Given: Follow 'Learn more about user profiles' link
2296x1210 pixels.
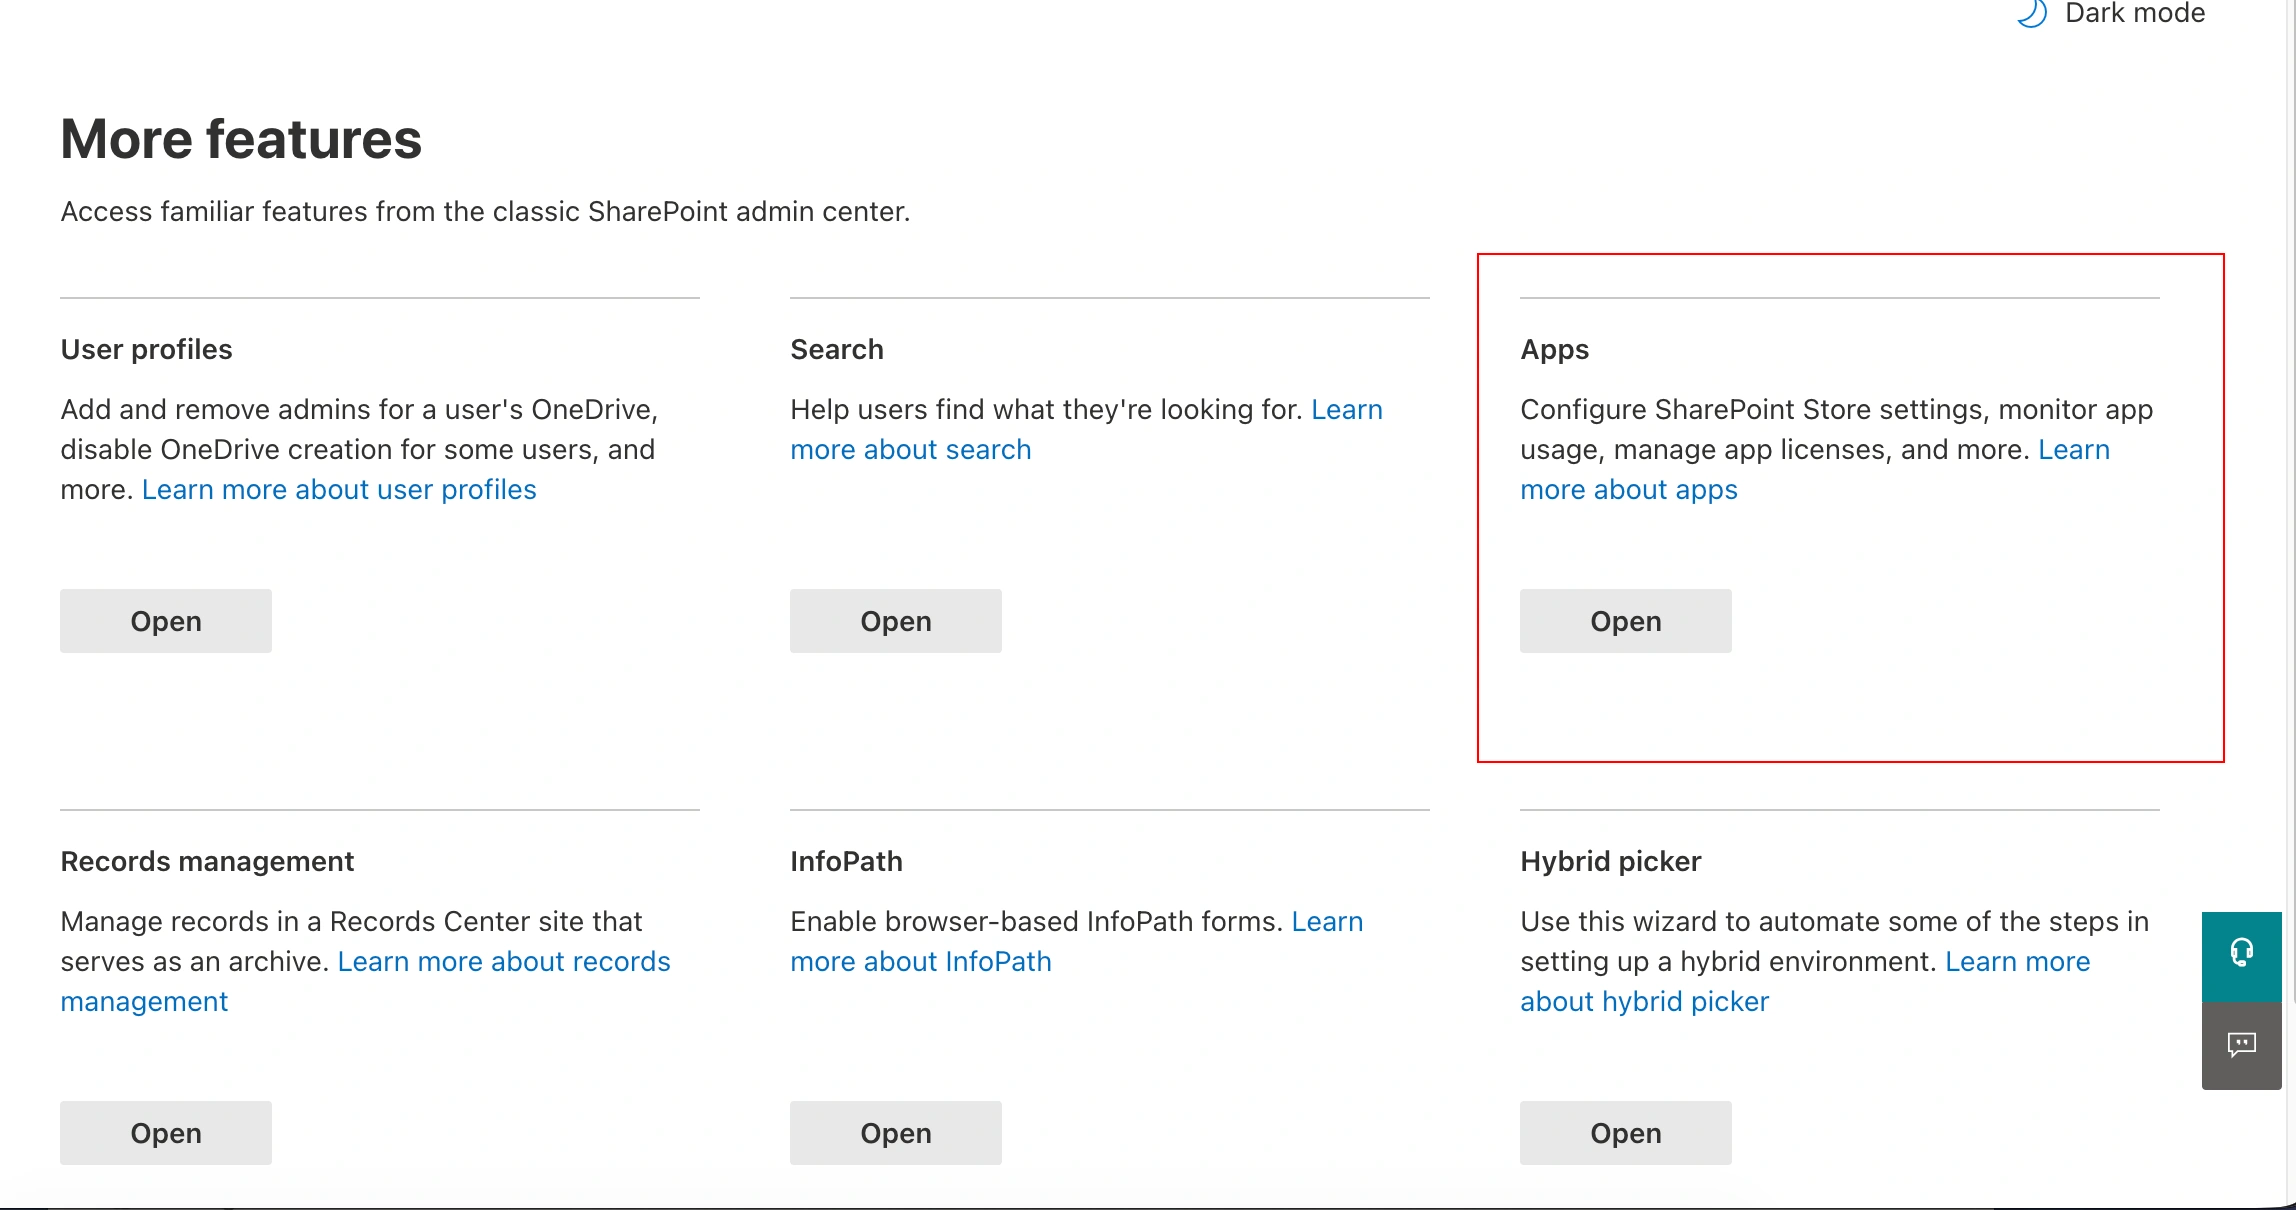Looking at the screenshot, I should pos(339,489).
